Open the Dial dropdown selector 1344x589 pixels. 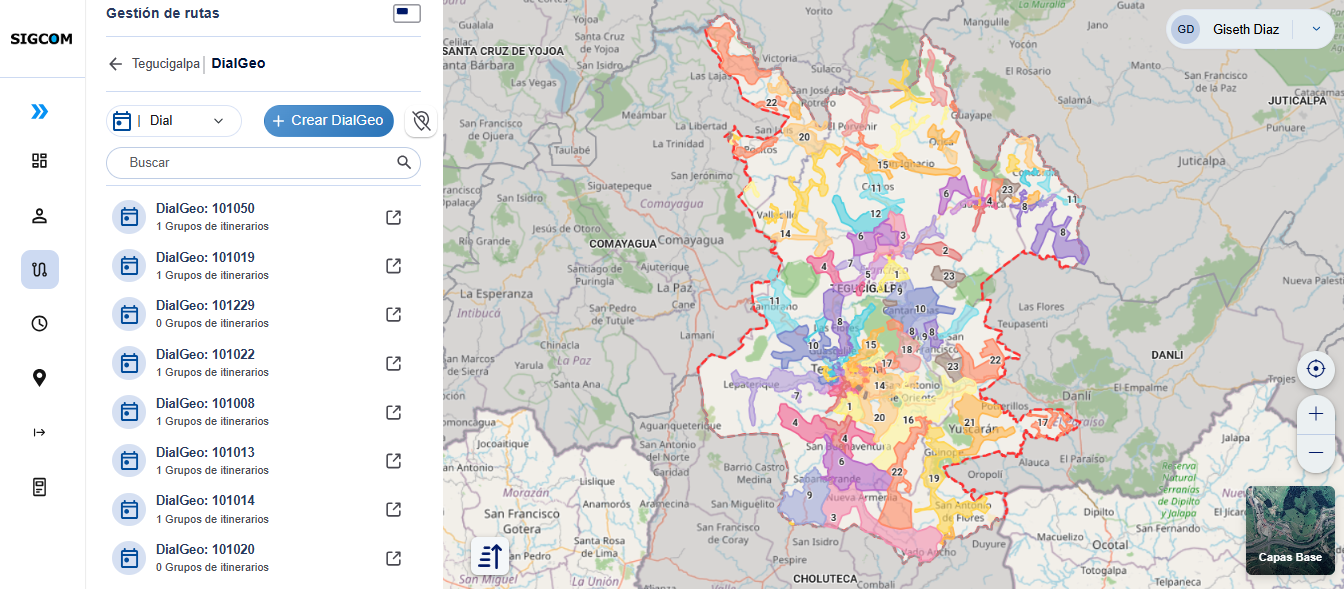pyautogui.click(x=174, y=121)
